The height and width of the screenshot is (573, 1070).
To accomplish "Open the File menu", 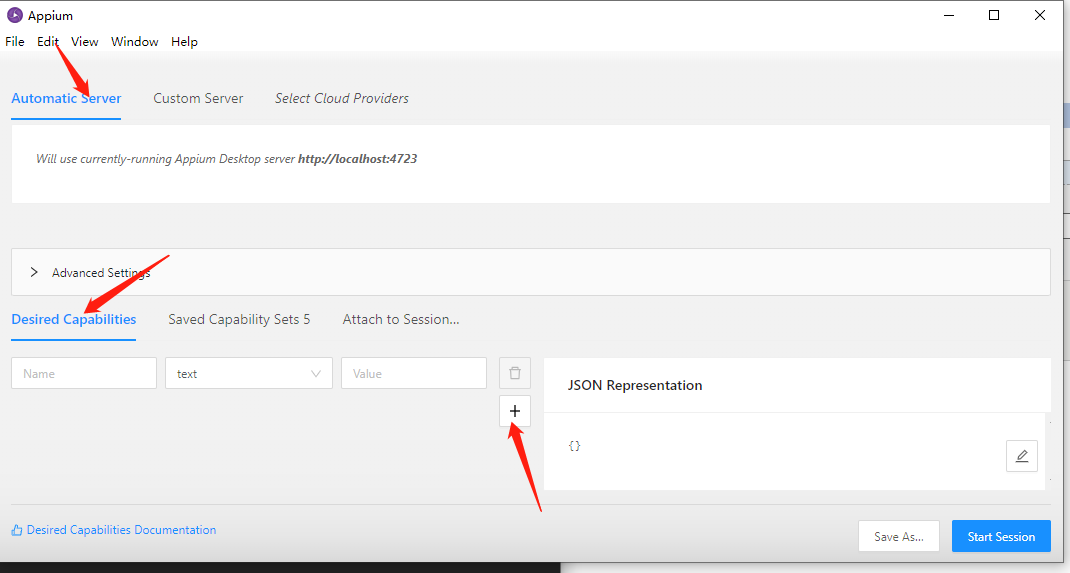I will click(15, 41).
